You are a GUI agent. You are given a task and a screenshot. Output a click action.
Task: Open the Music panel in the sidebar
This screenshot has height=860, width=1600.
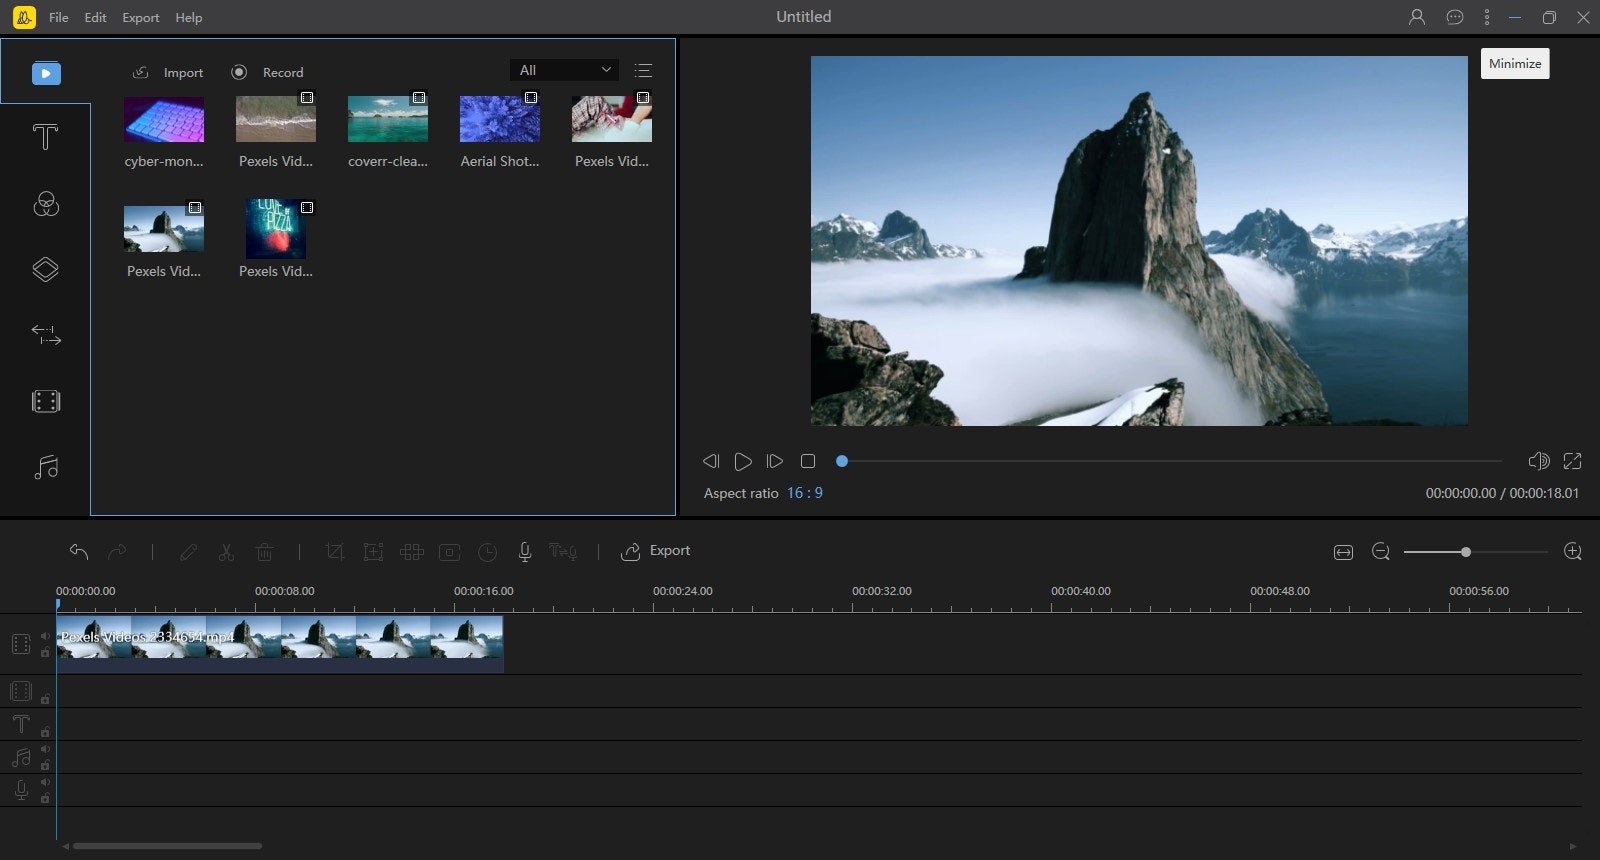click(45, 467)
